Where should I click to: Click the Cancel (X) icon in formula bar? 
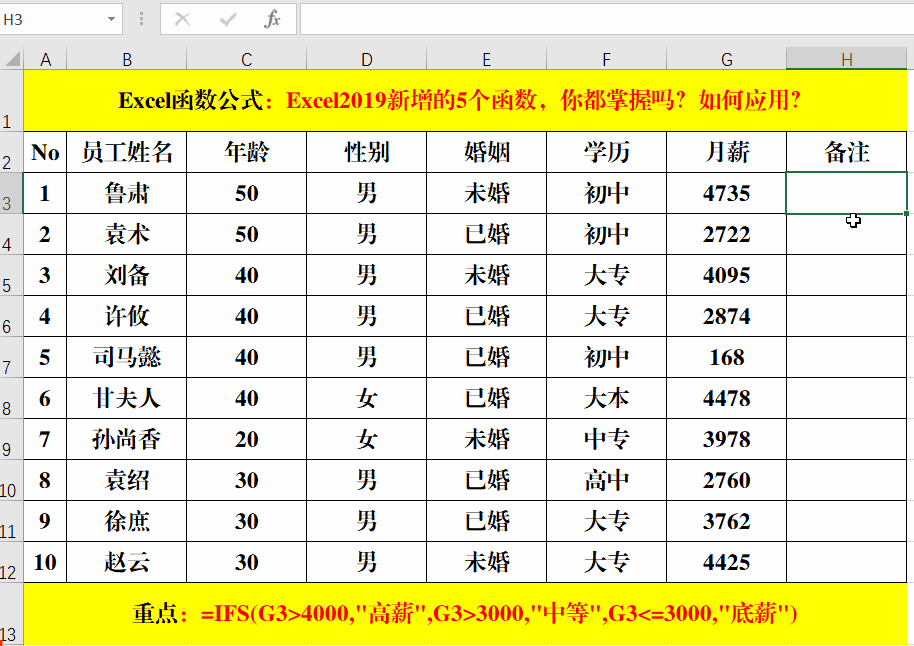point(182,19)
